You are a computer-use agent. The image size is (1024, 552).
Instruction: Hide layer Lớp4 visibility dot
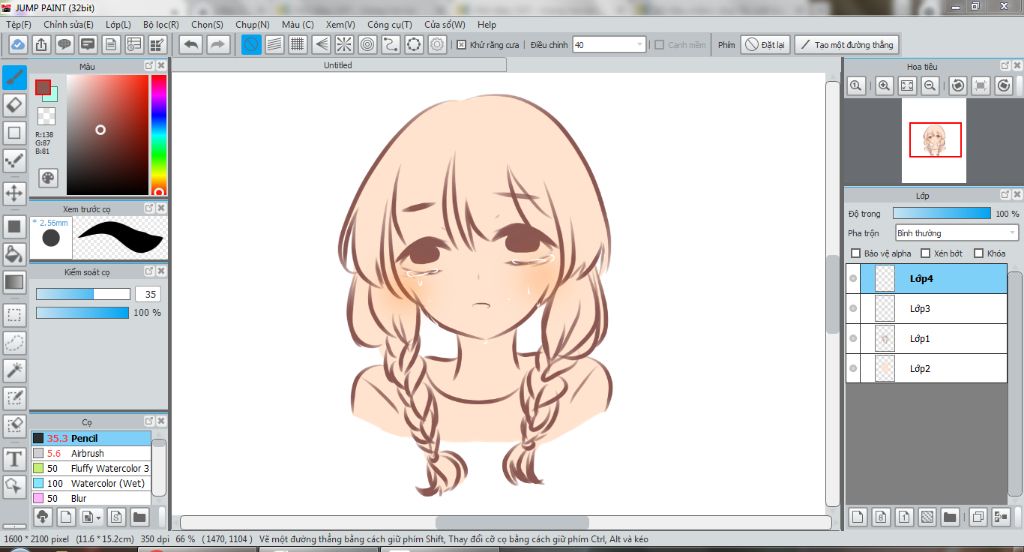pyautogui.click(x=853, y=278)
